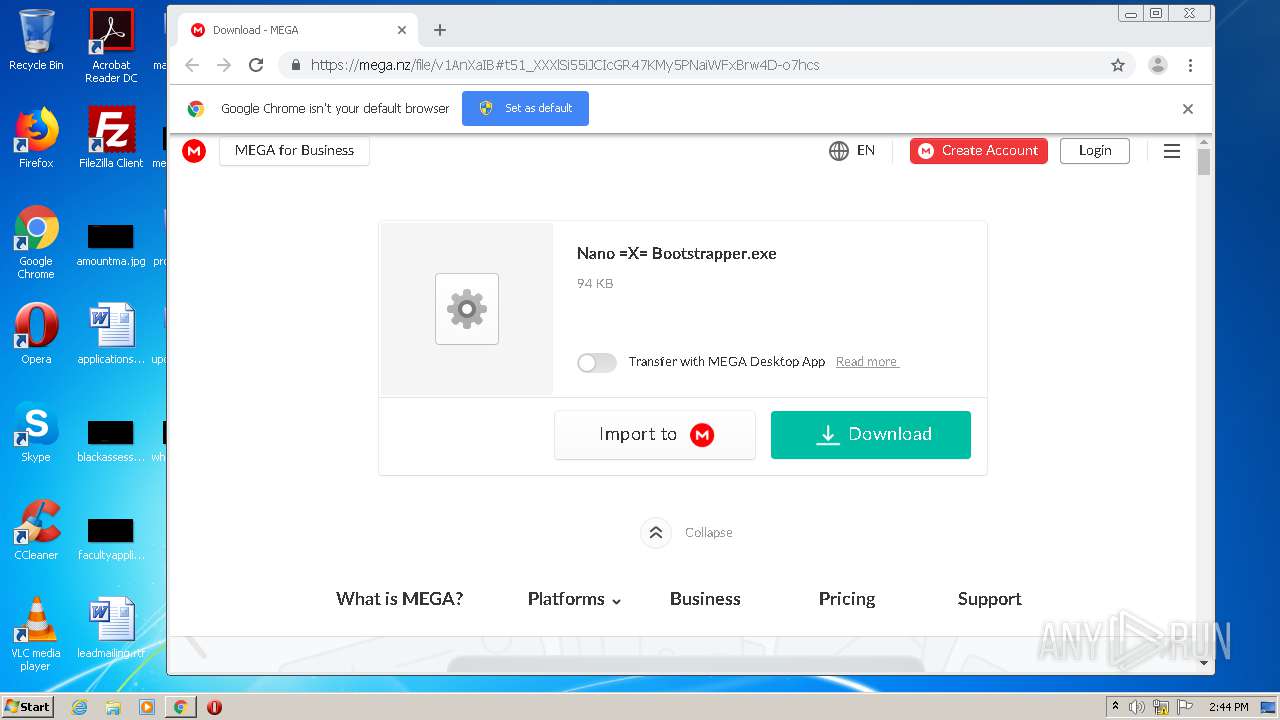This screenshot has width=1280, height=720.
Task: Click the language globe icon
Action: tap(839, 151)
